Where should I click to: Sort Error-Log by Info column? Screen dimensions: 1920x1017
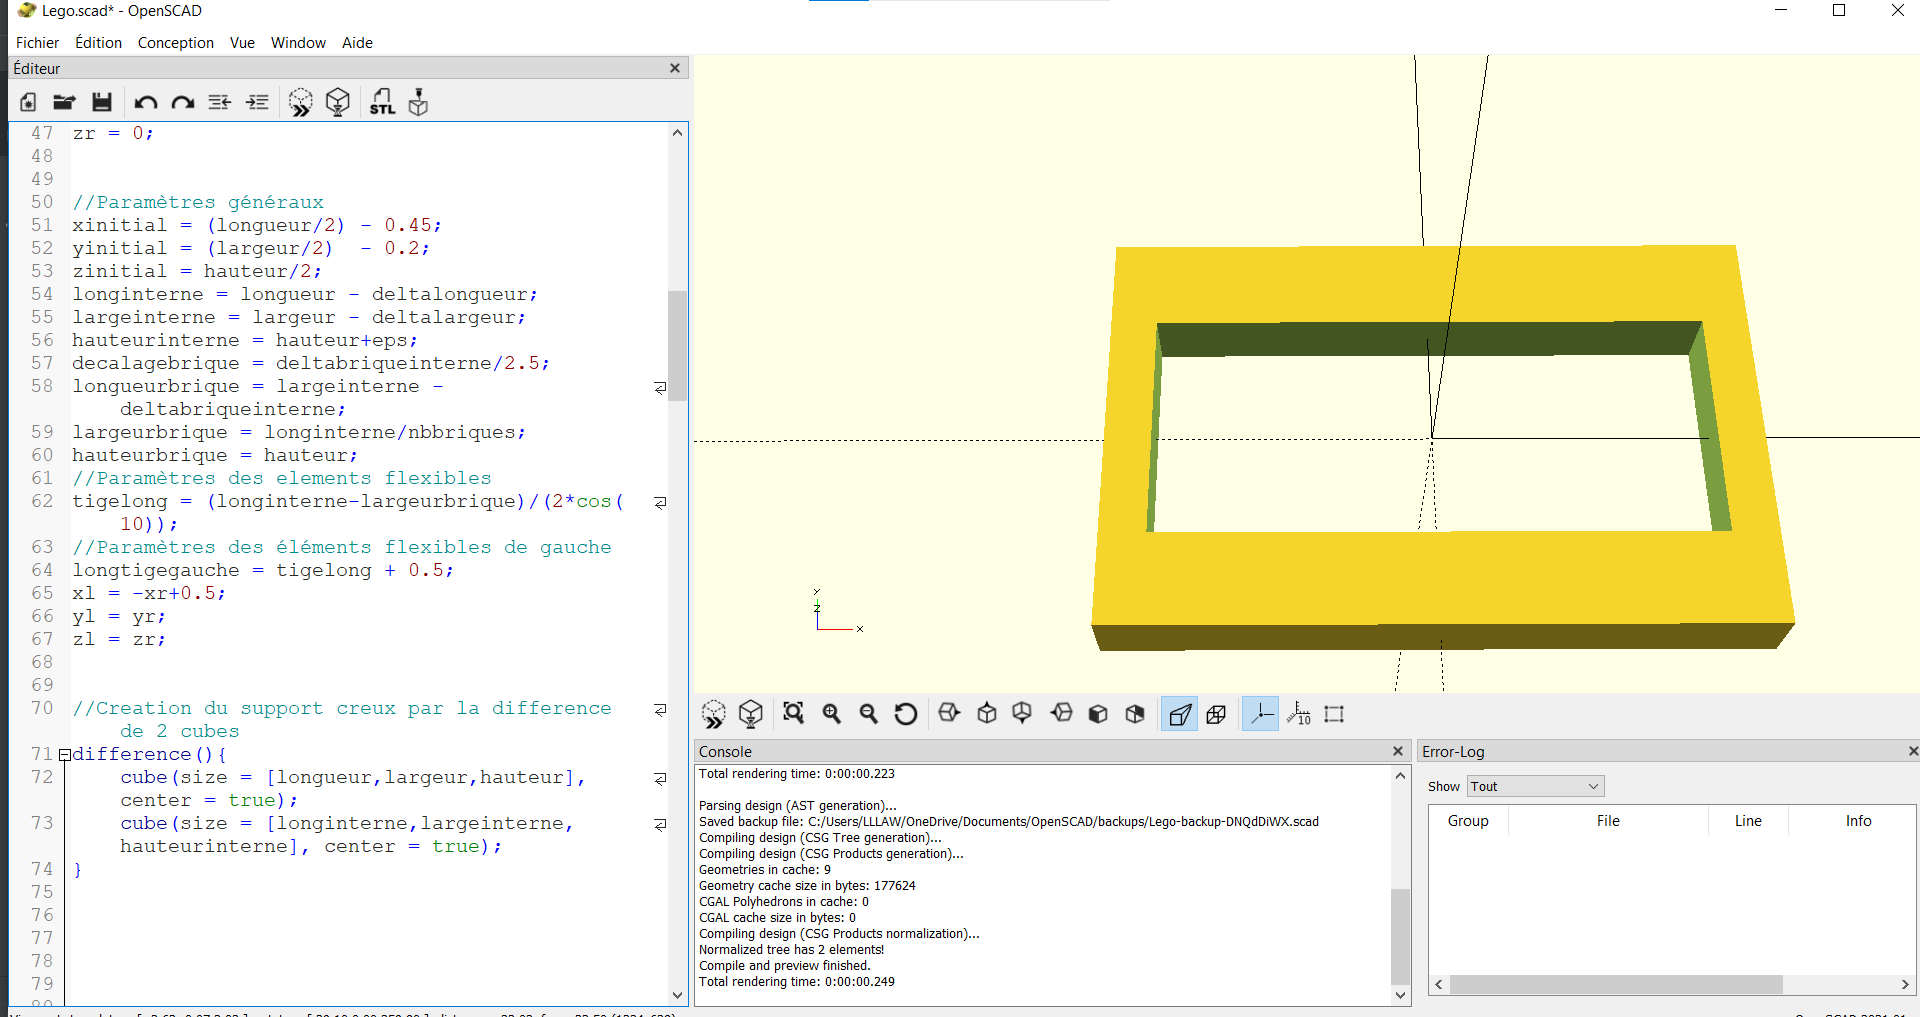tap(1858, 820)
